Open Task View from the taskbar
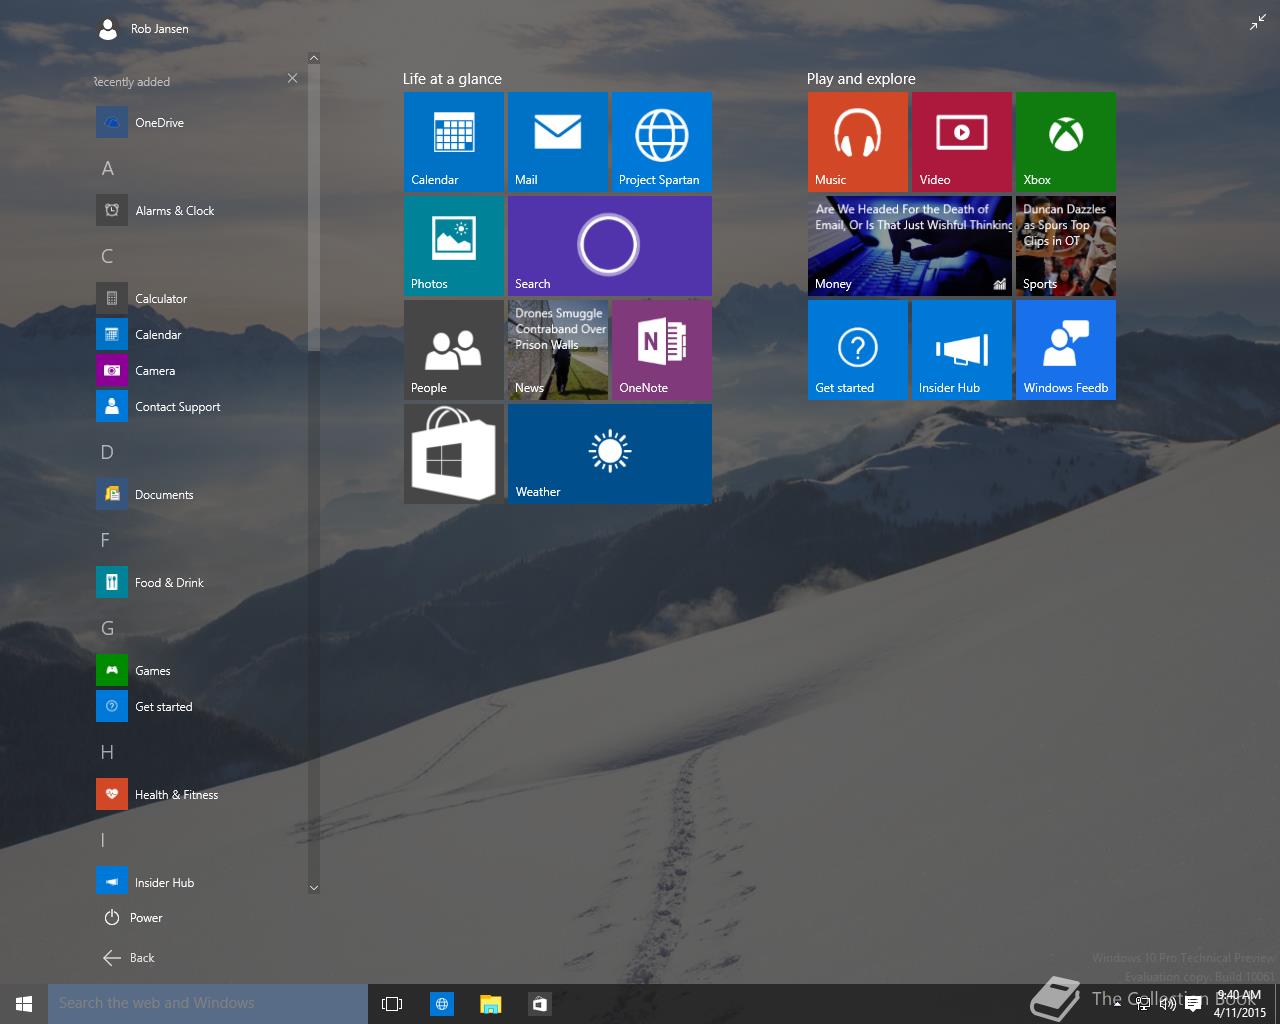This screenshot has height=1024, width=1280. (x=392, y=1004)
